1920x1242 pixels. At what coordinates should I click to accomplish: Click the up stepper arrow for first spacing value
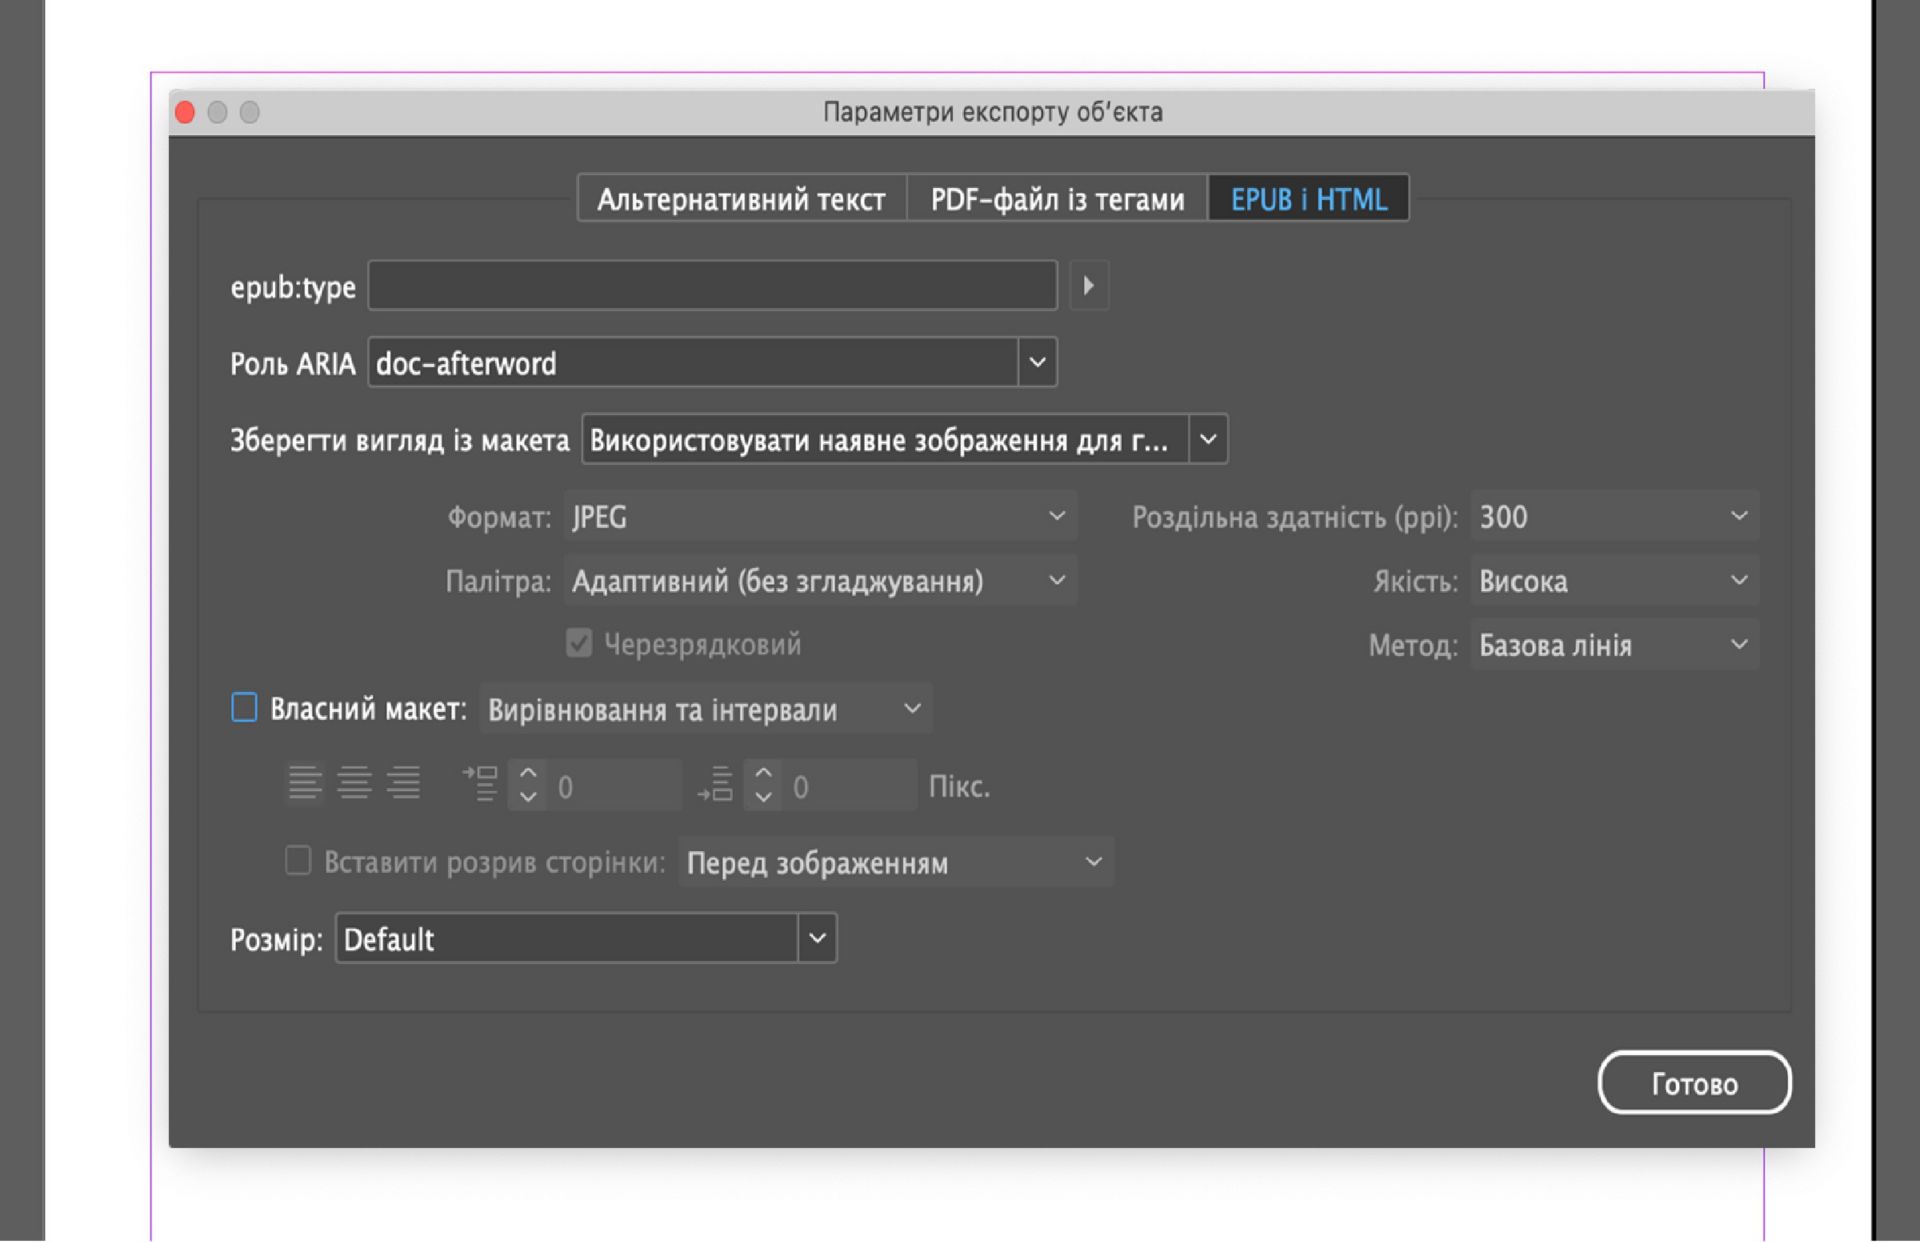(x=529, y=773)
